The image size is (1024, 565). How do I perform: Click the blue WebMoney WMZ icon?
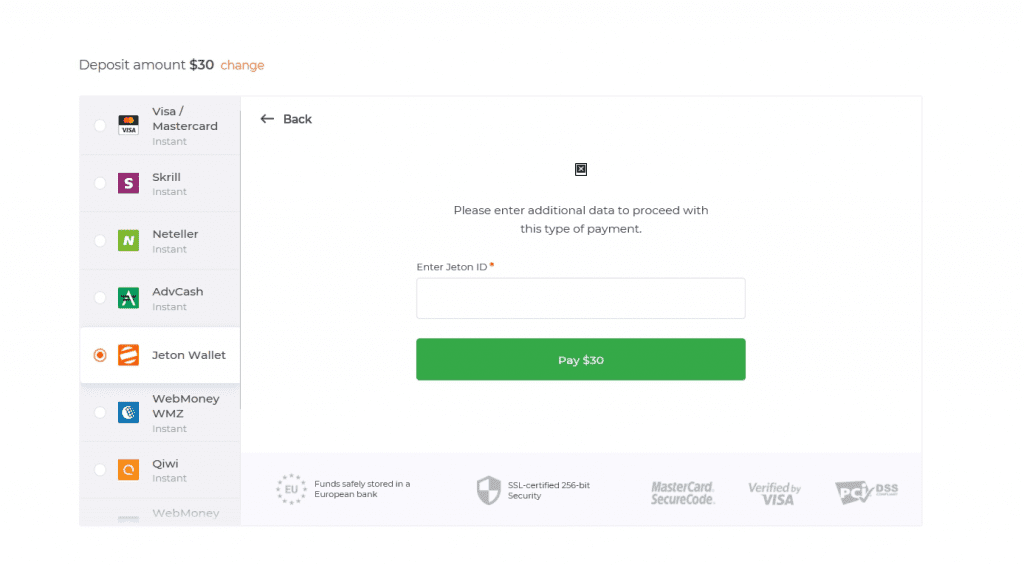pos(128,413)
